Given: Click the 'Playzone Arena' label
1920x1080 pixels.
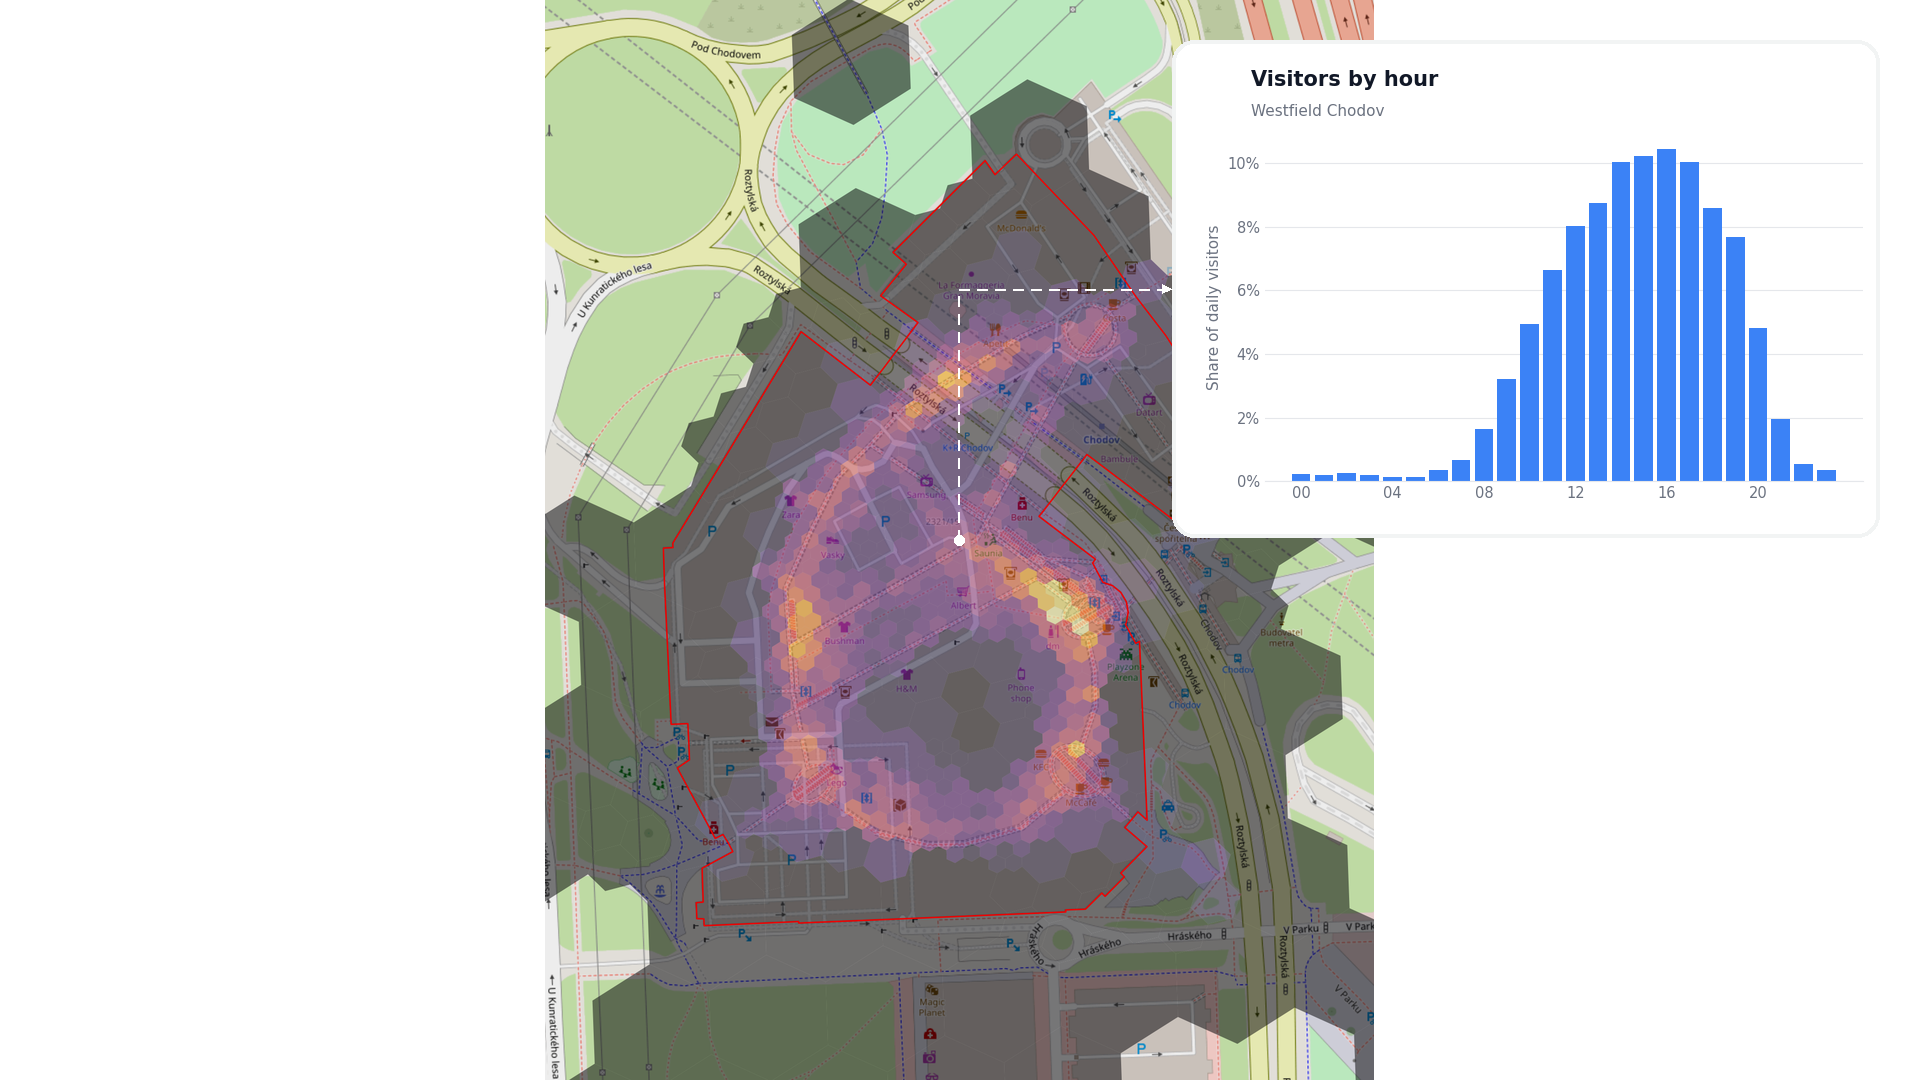Looking at the screenshot, I should (x=1126, y=672).
